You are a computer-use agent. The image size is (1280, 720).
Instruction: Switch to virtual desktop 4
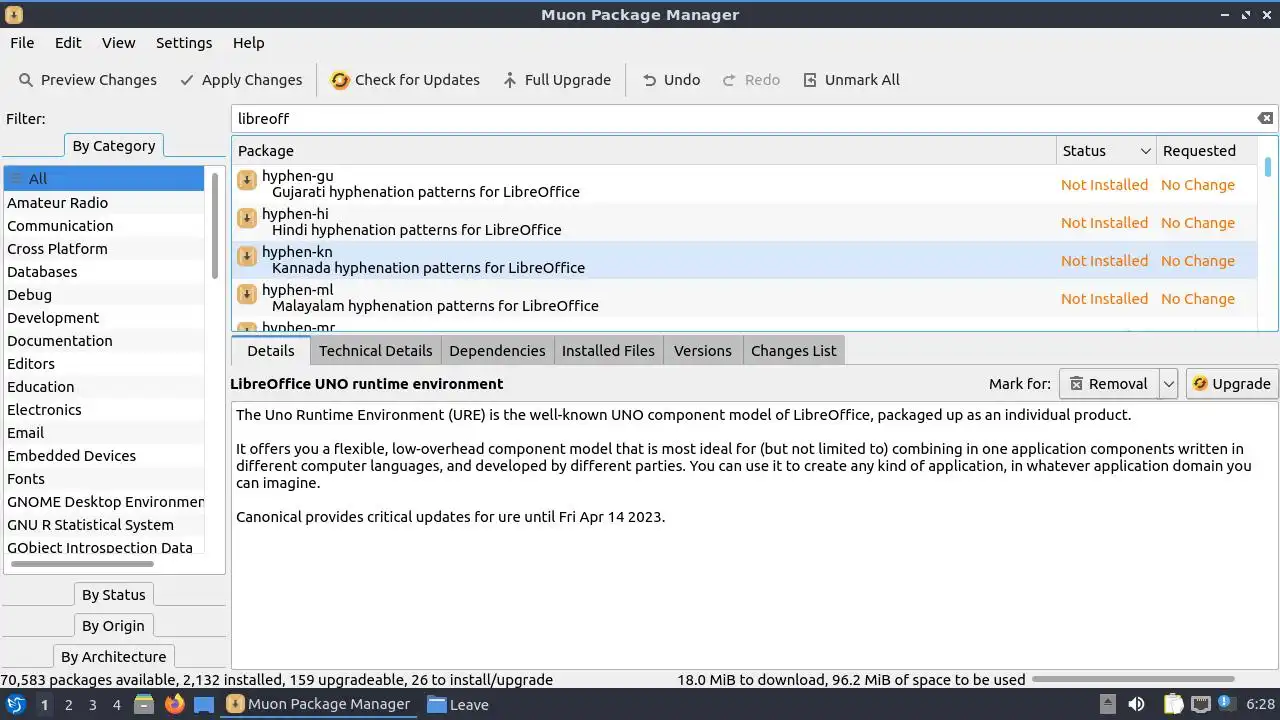(x=116, y=705)
